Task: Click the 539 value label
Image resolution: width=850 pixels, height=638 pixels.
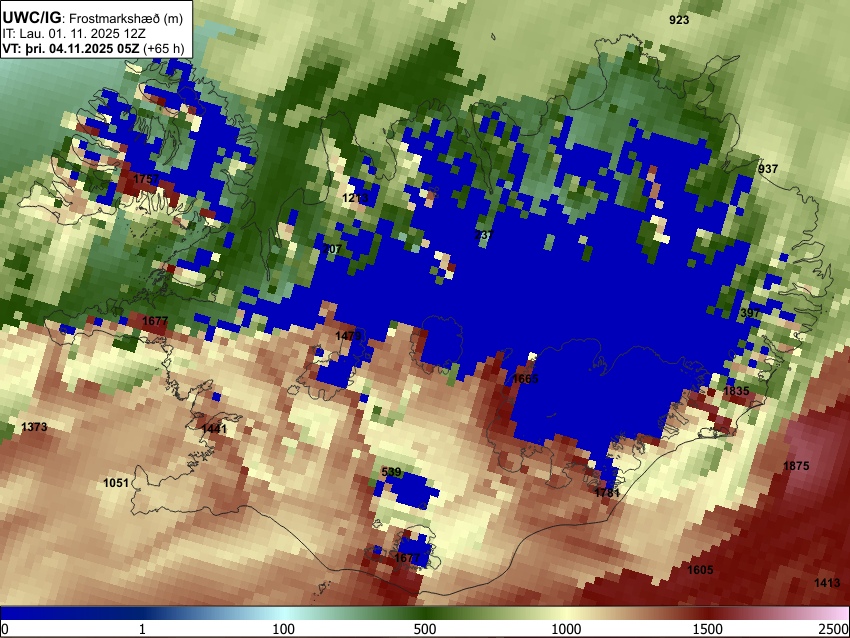Action: 391,472
